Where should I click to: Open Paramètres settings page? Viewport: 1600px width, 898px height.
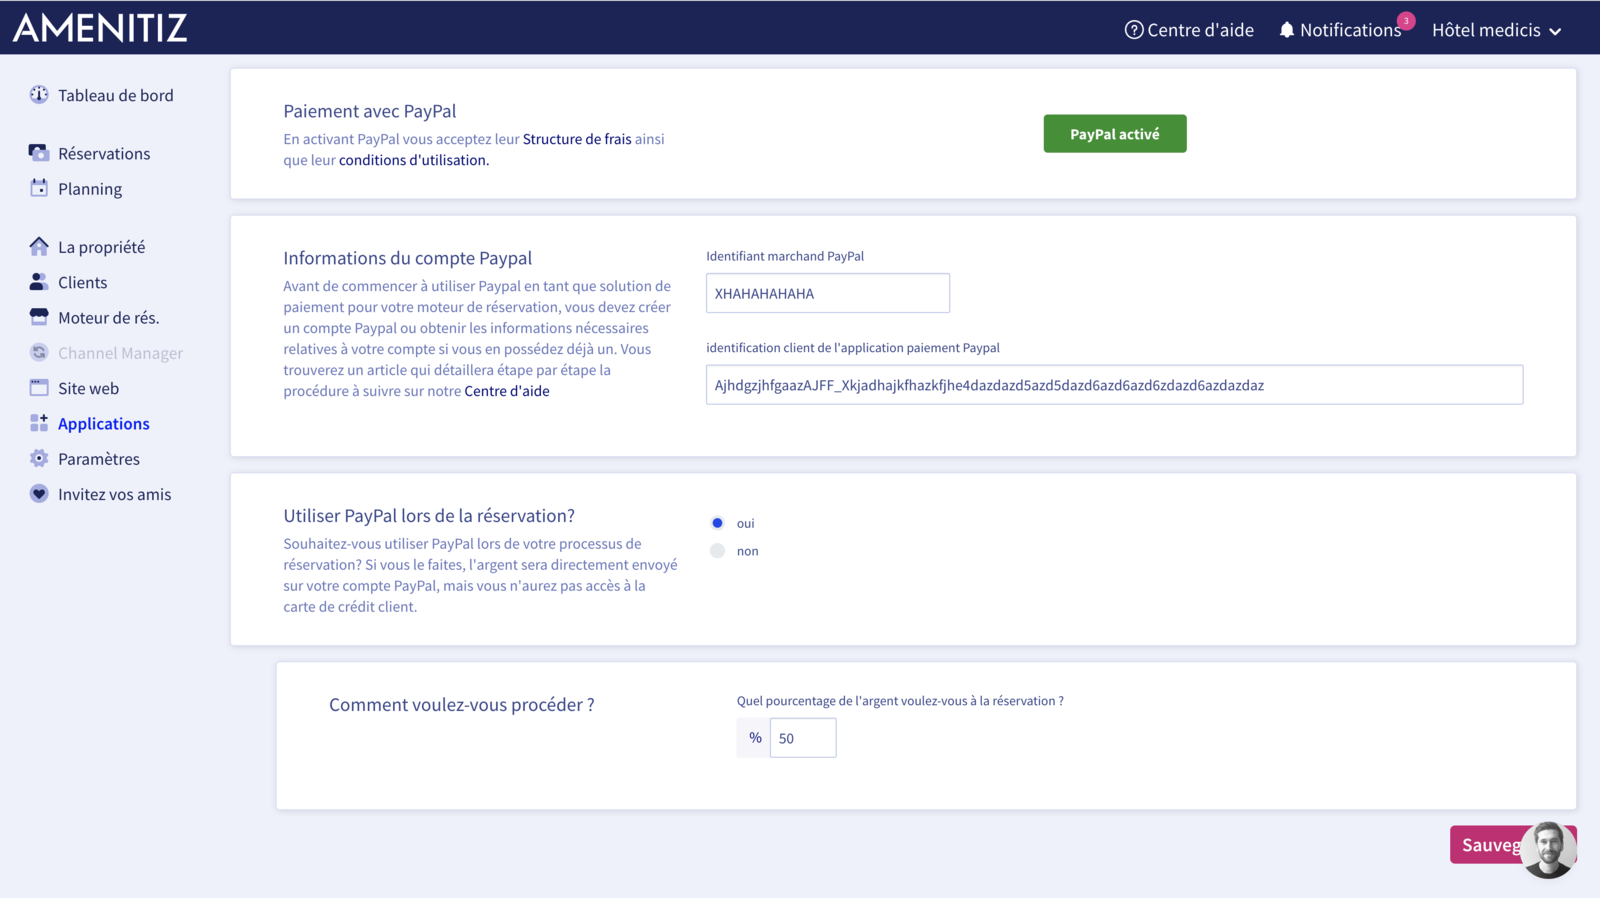coord(99,459)
